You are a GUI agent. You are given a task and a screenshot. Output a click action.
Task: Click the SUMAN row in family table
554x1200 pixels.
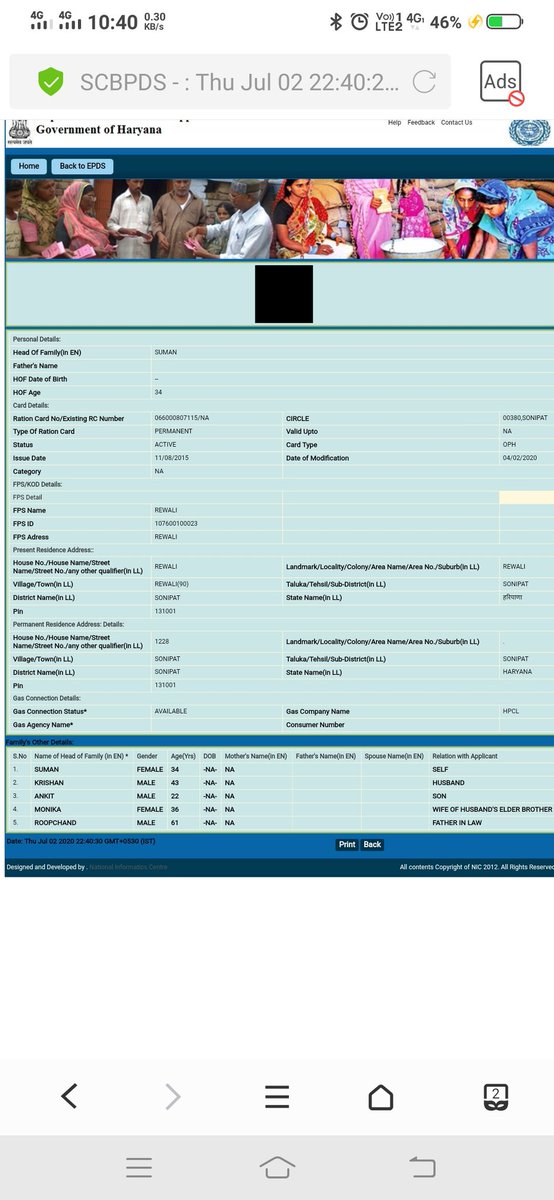(279, 769)
